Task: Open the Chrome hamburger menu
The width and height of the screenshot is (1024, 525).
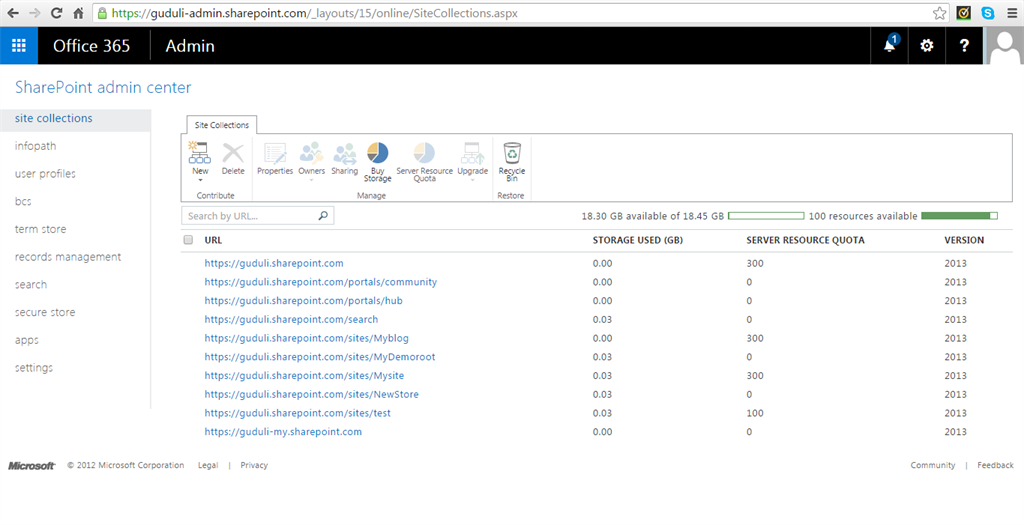Action: pyautogui.click(x=1012, y=13)
